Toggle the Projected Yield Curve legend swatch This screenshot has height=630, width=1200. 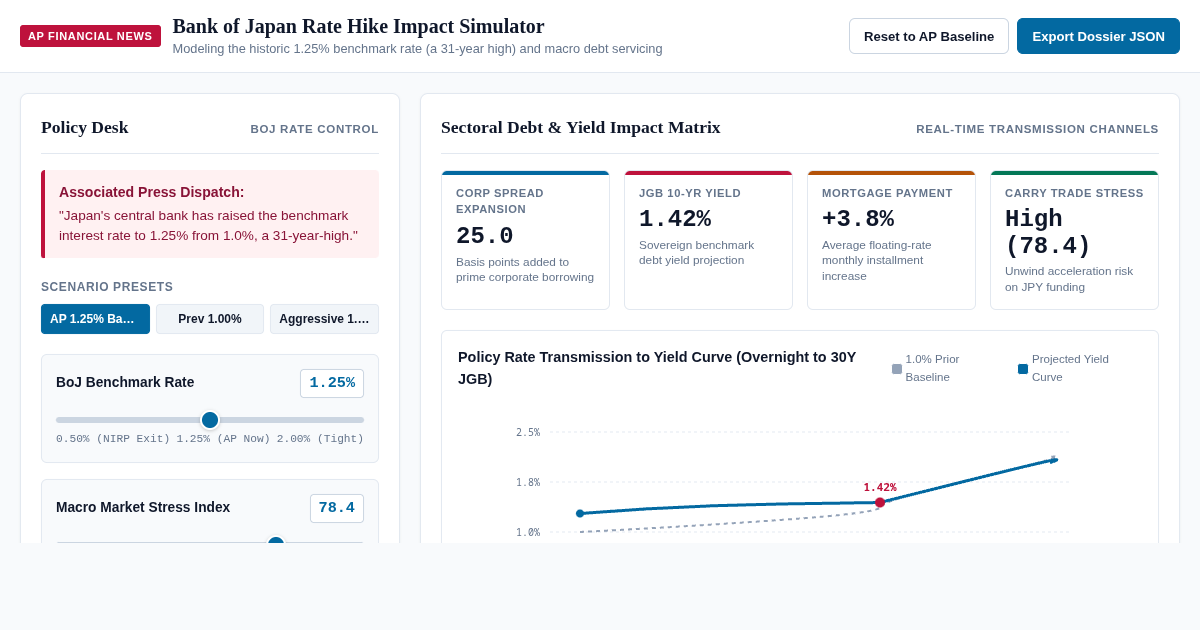point(1023,369)
